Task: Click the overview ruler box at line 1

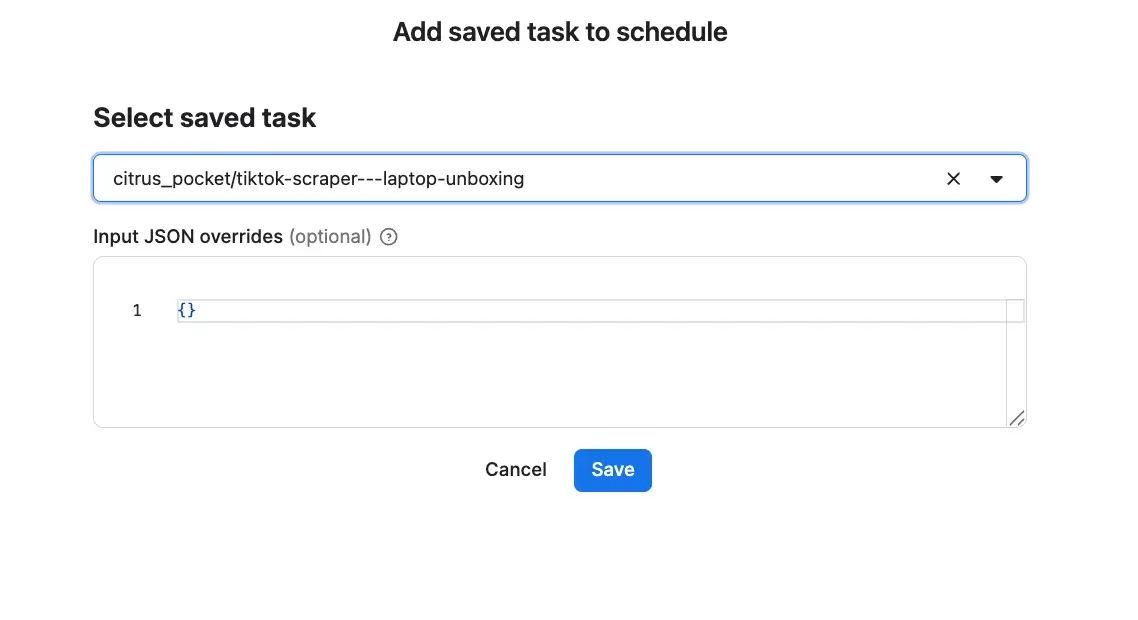Action: click(1015, 311)
